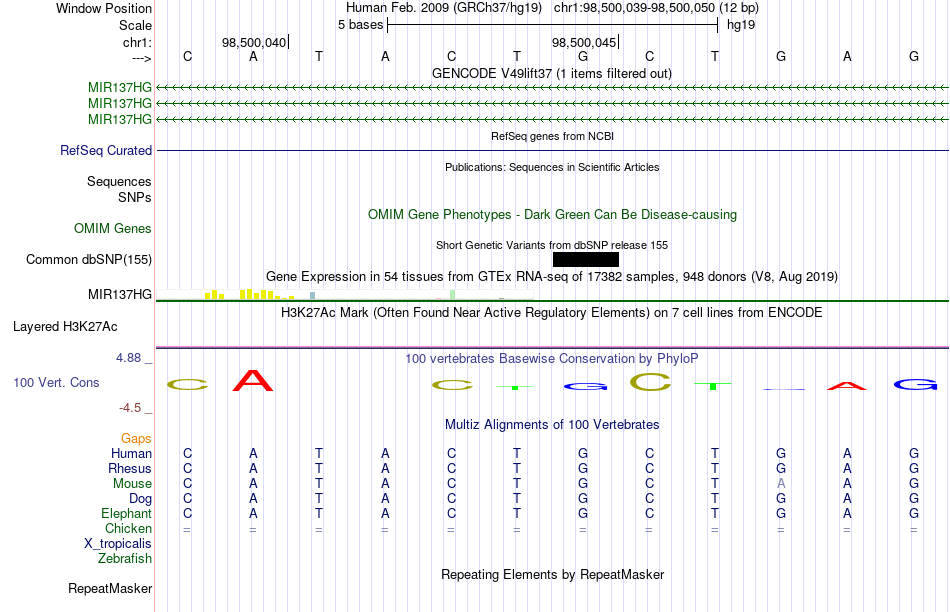The image size is (950, 612).
Task: Click the Layered H3K27Ac label
Action: (65, 327)
